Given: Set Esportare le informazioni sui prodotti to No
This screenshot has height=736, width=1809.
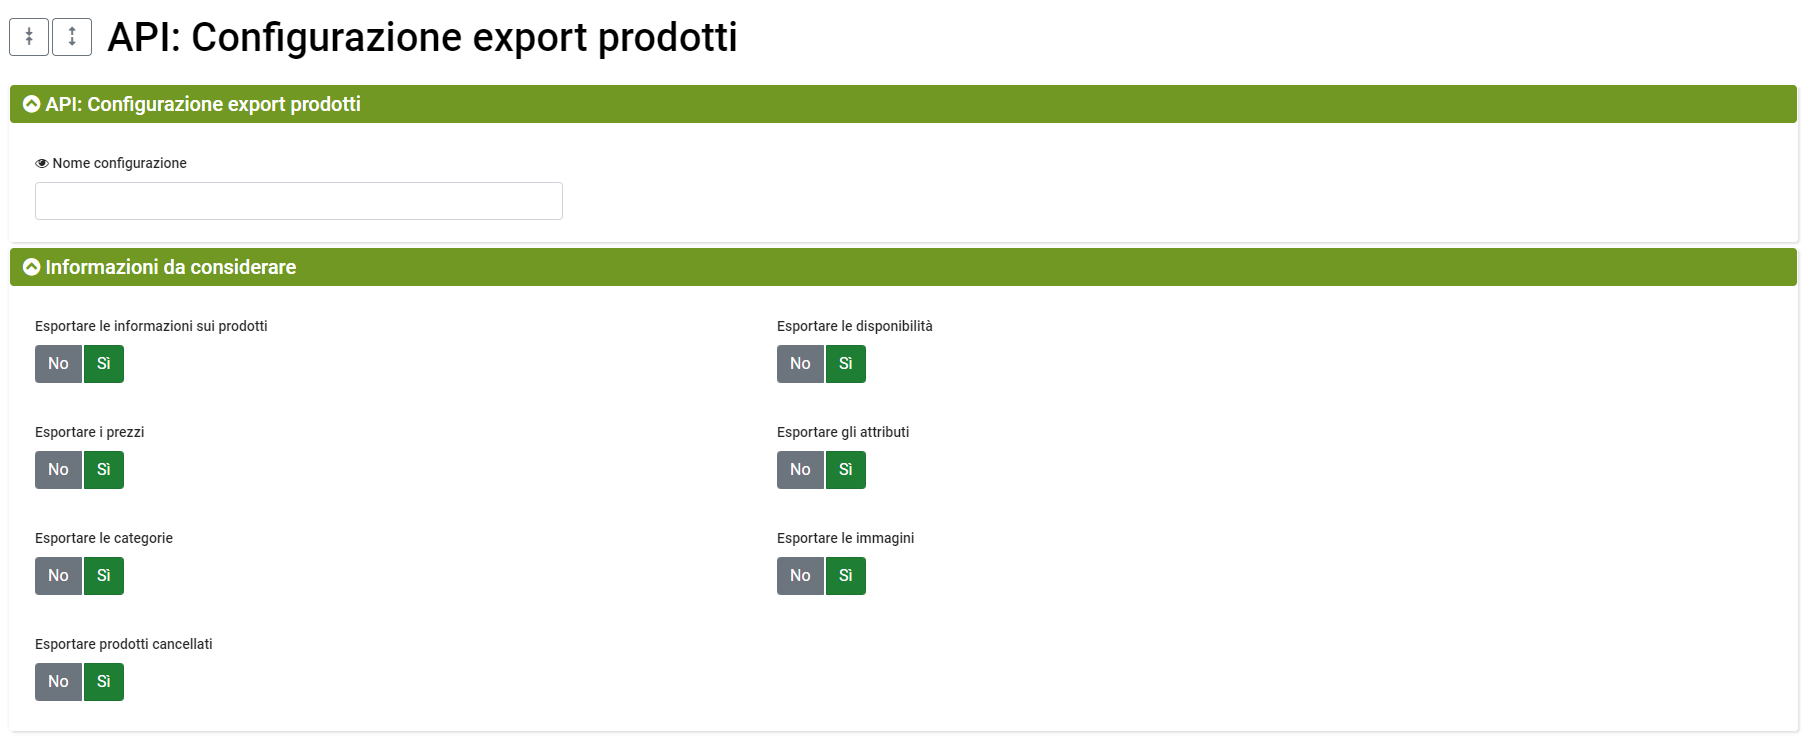Looking at the screenshot, I should [58, 364].
